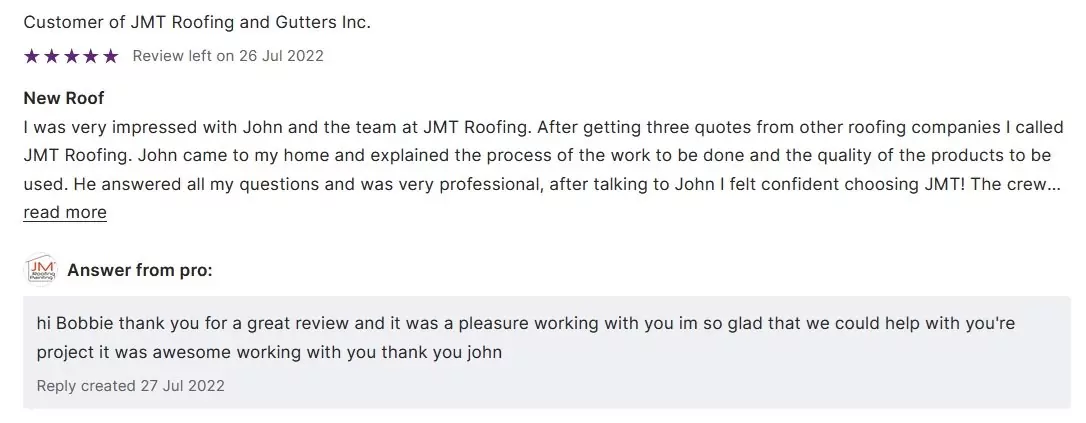Click the 'Answer from pro:' label

click(140, 270)
